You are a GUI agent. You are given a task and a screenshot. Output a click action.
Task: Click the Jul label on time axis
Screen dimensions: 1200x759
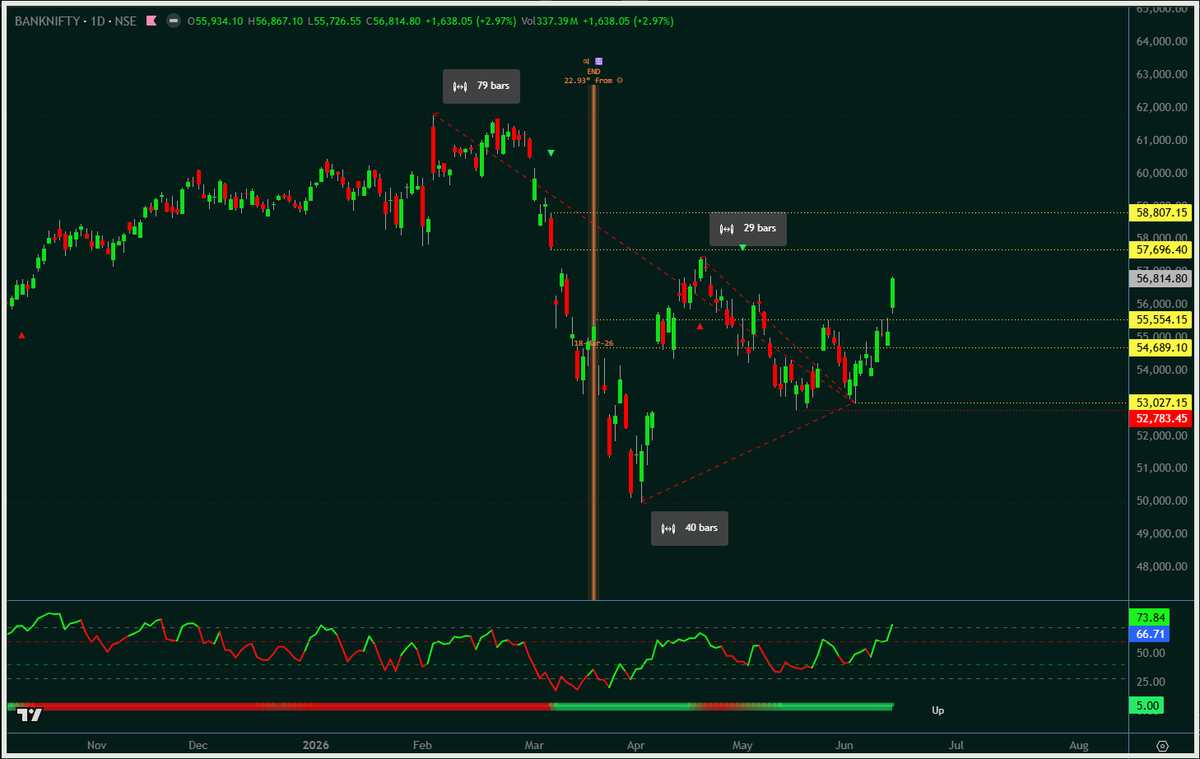(x=956, y=746)
